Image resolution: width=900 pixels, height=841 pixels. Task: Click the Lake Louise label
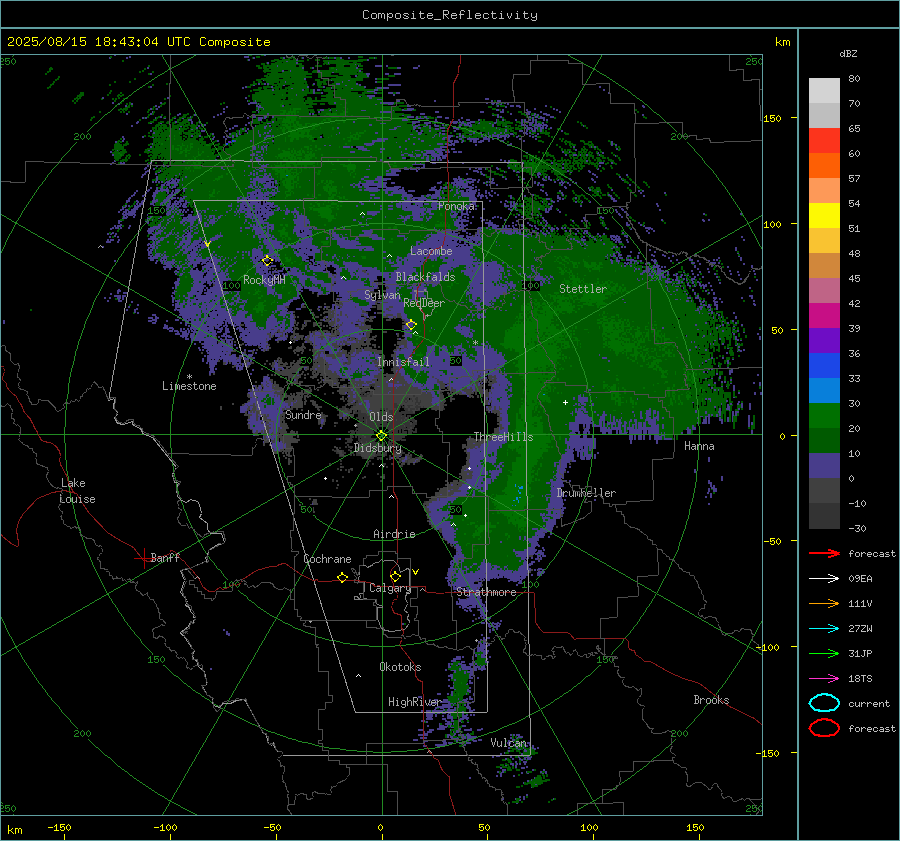[x=77, y=491]
